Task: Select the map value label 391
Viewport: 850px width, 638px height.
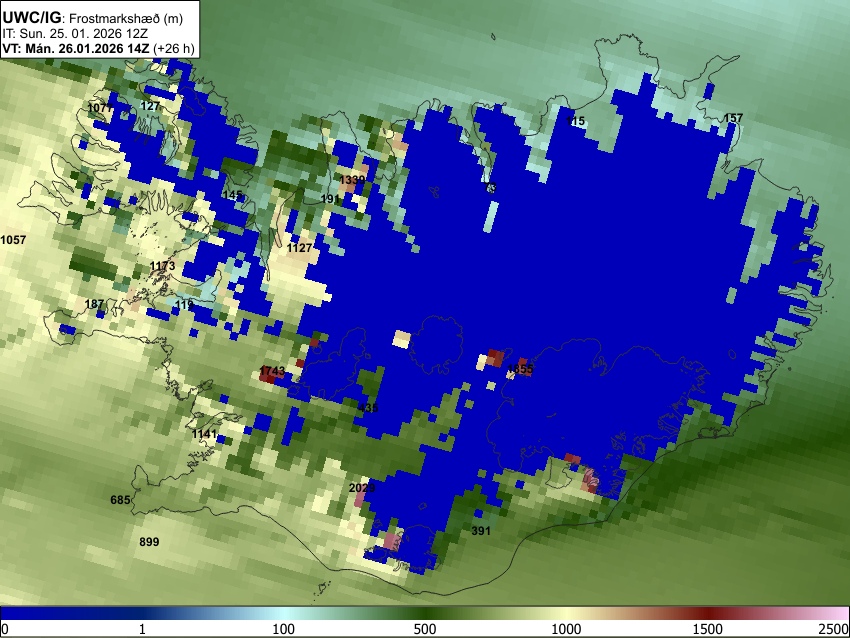Action: [481, 531]
